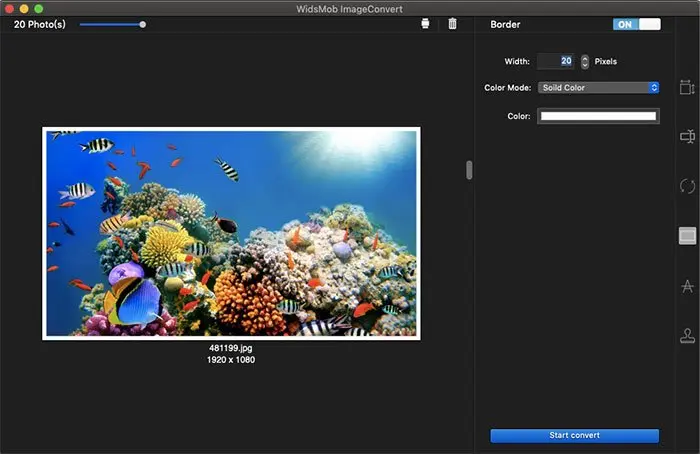This screenshot has width=700, height=454.
Task: Click the green fullscreen window button
Action: (39, 8)
